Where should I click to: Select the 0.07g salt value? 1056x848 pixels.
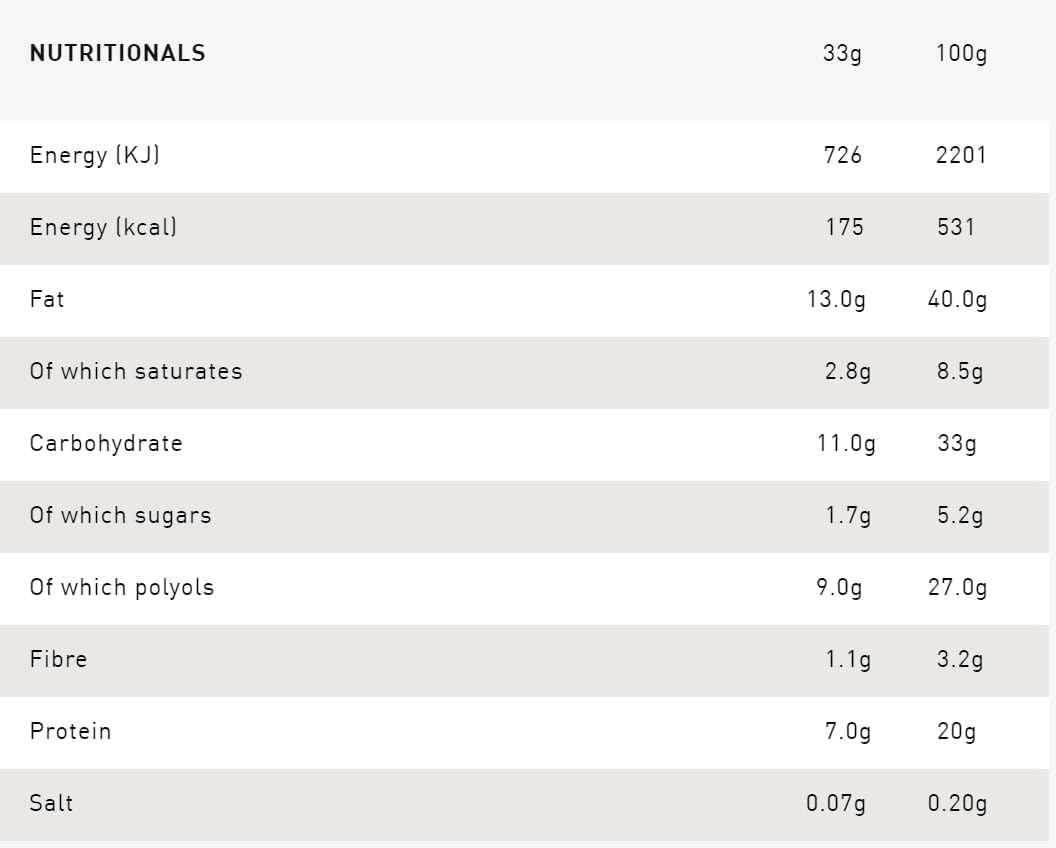[x=836, y=803]
